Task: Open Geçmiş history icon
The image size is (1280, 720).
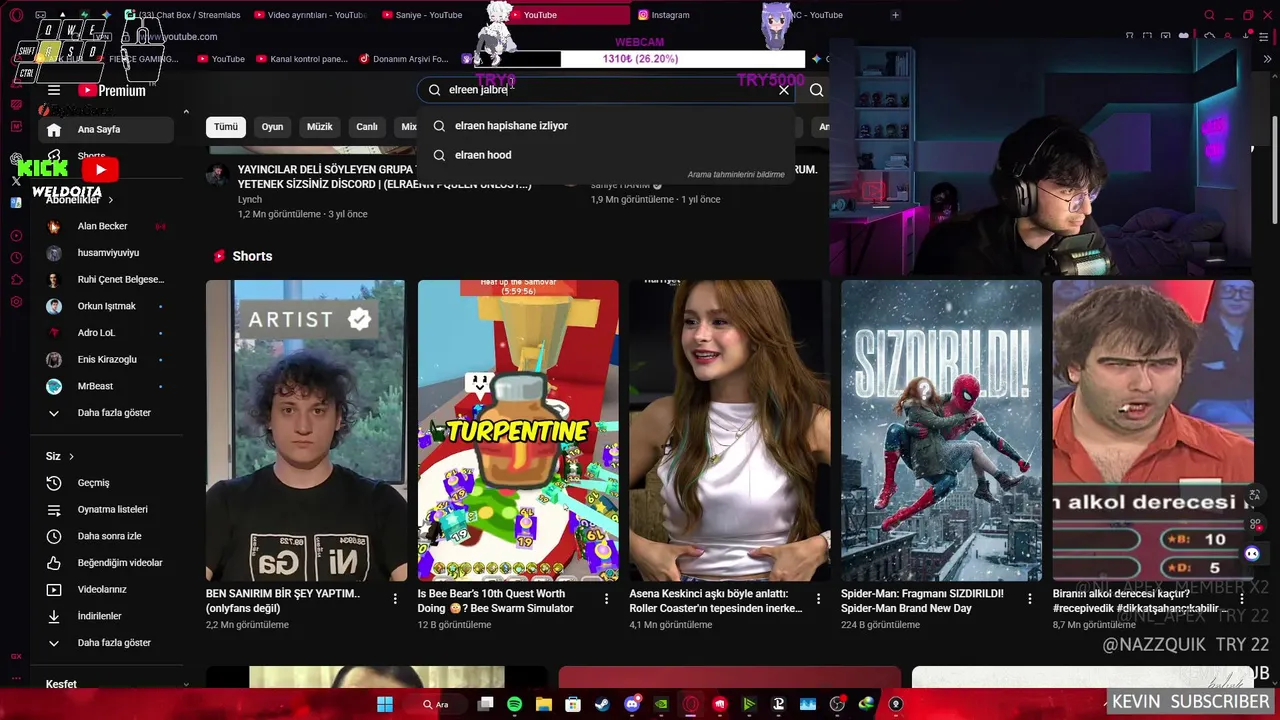Action: (x=54, y=483)
